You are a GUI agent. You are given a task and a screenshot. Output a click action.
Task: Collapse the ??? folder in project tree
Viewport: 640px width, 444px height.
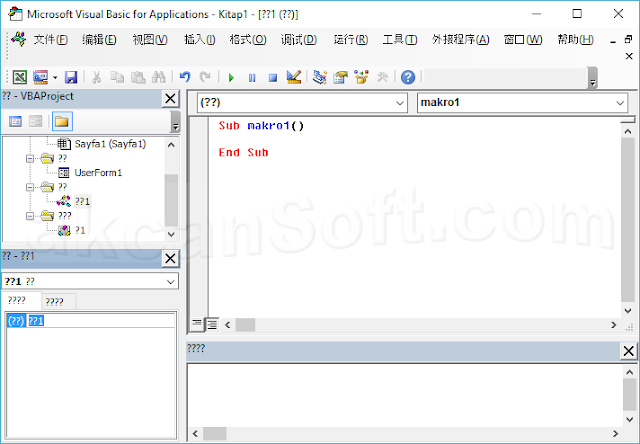coord(30,215)
